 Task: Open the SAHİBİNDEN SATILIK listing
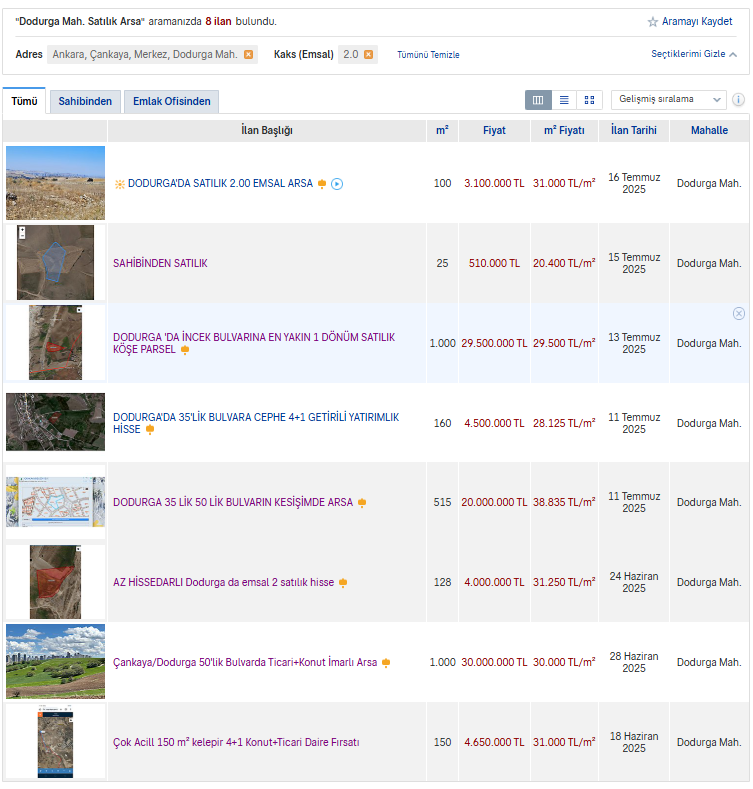click(x=160, y=263)
